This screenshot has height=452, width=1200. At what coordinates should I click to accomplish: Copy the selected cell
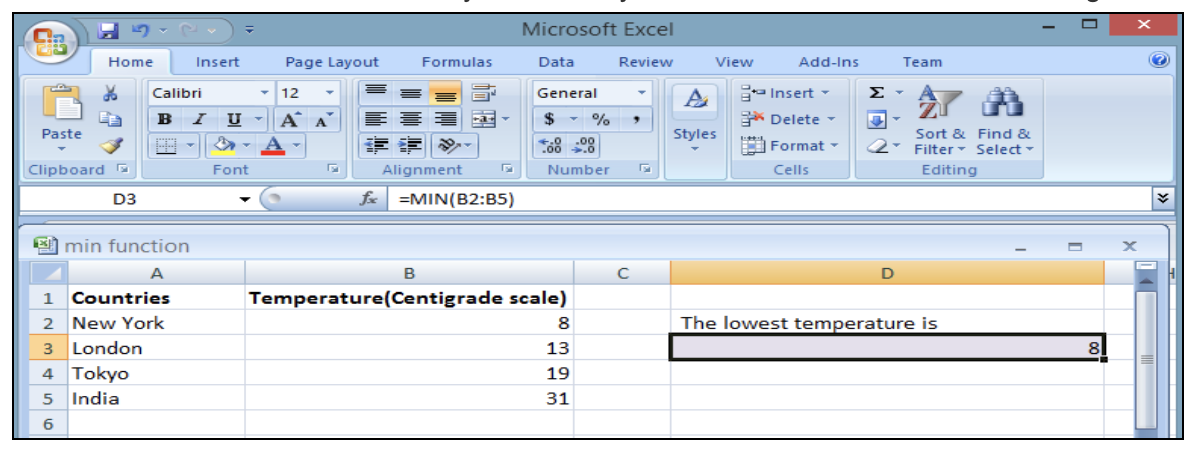click(x=112, y=119)
